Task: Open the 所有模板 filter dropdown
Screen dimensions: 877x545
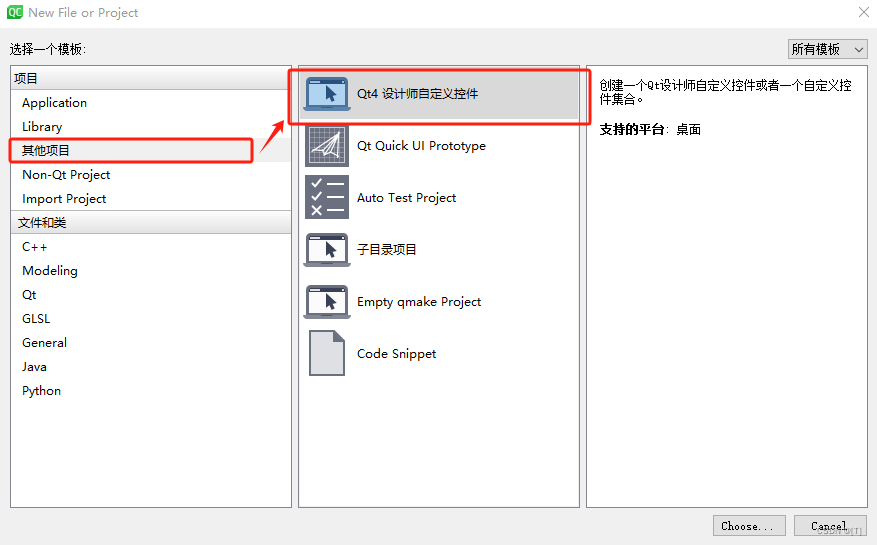Action: pyautogui.click(x=827, y=49)
